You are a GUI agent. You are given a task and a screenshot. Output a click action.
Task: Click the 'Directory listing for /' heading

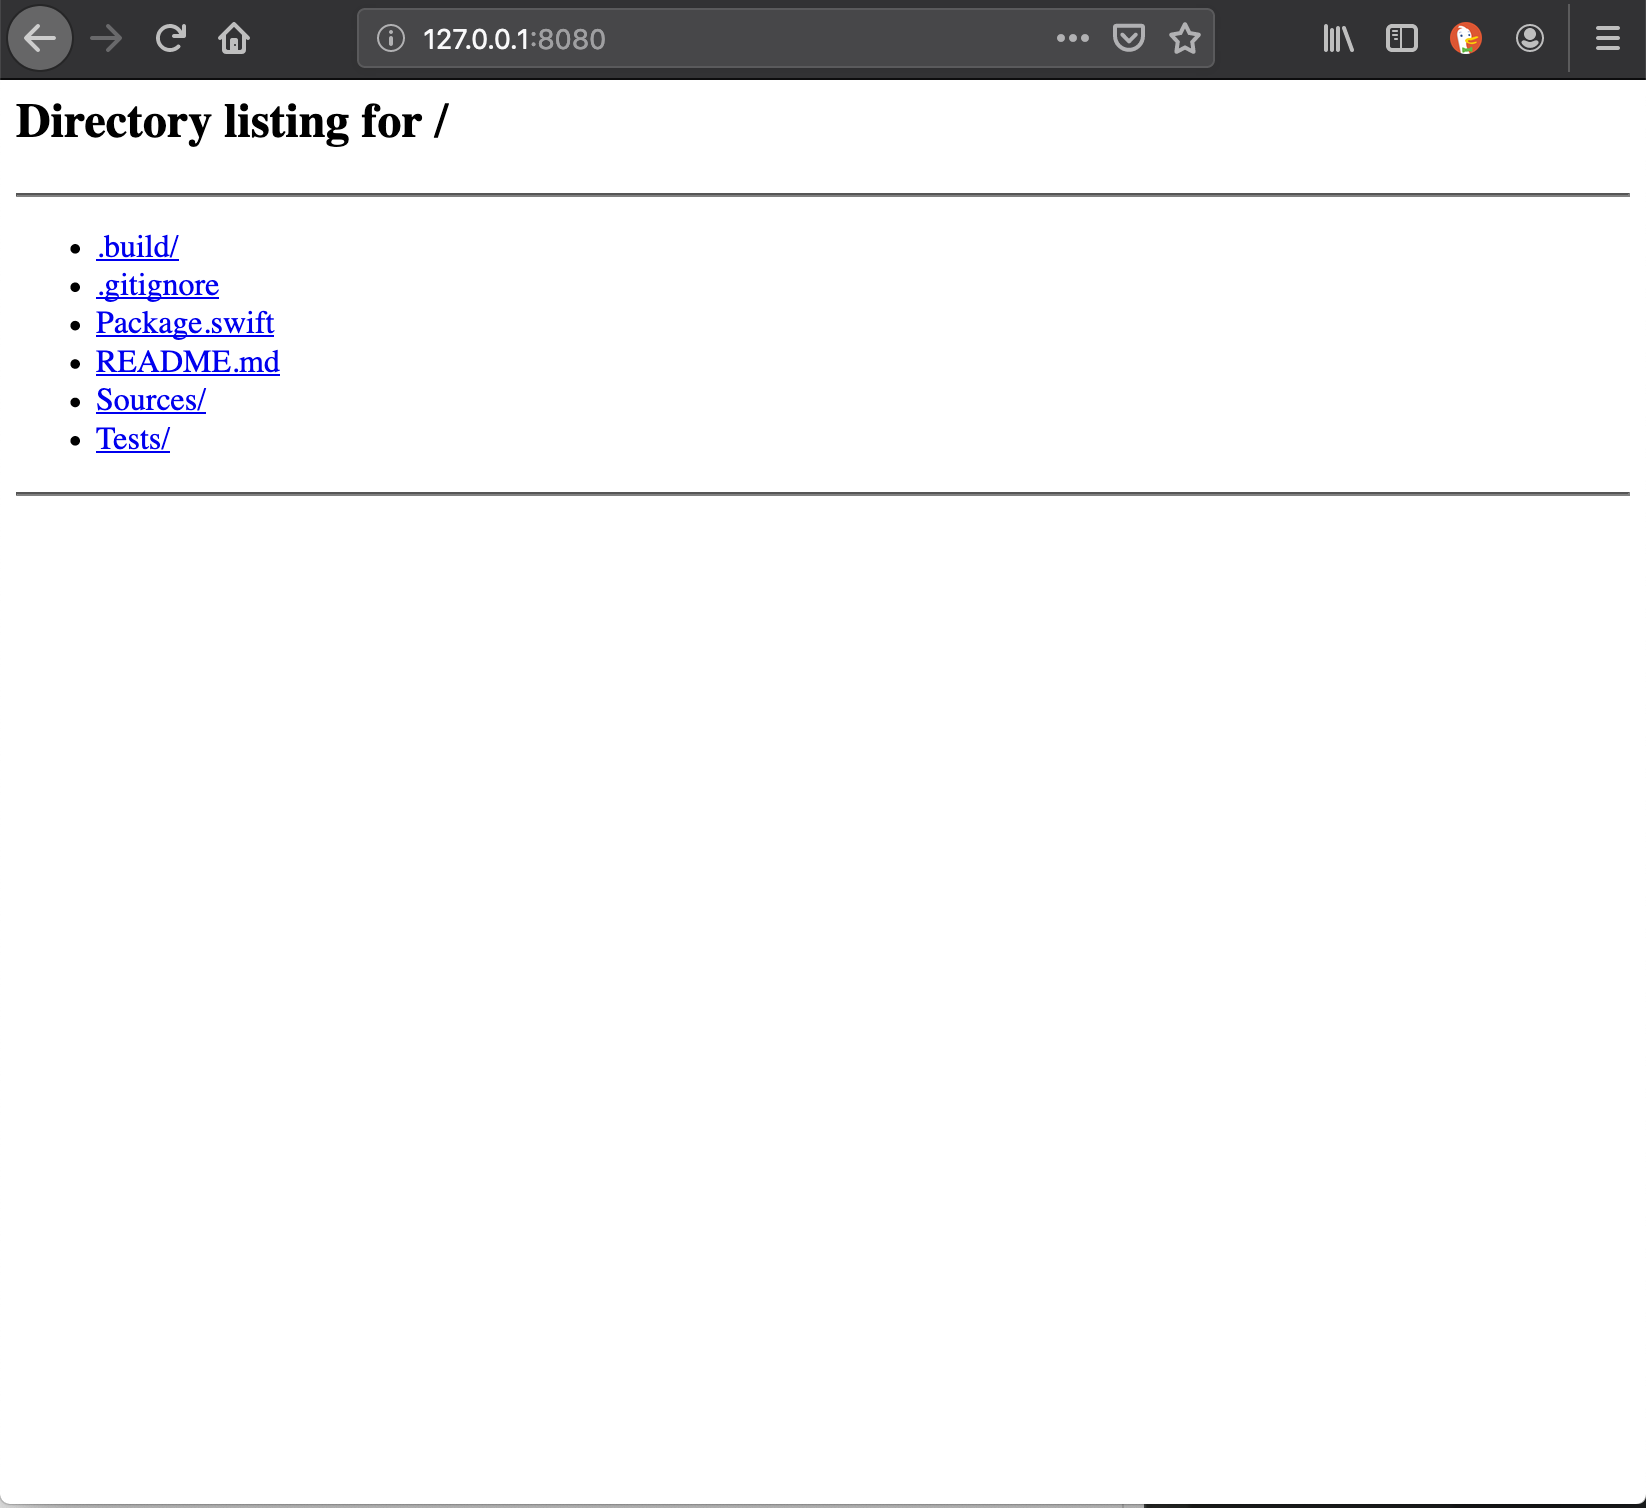[232, 122]
